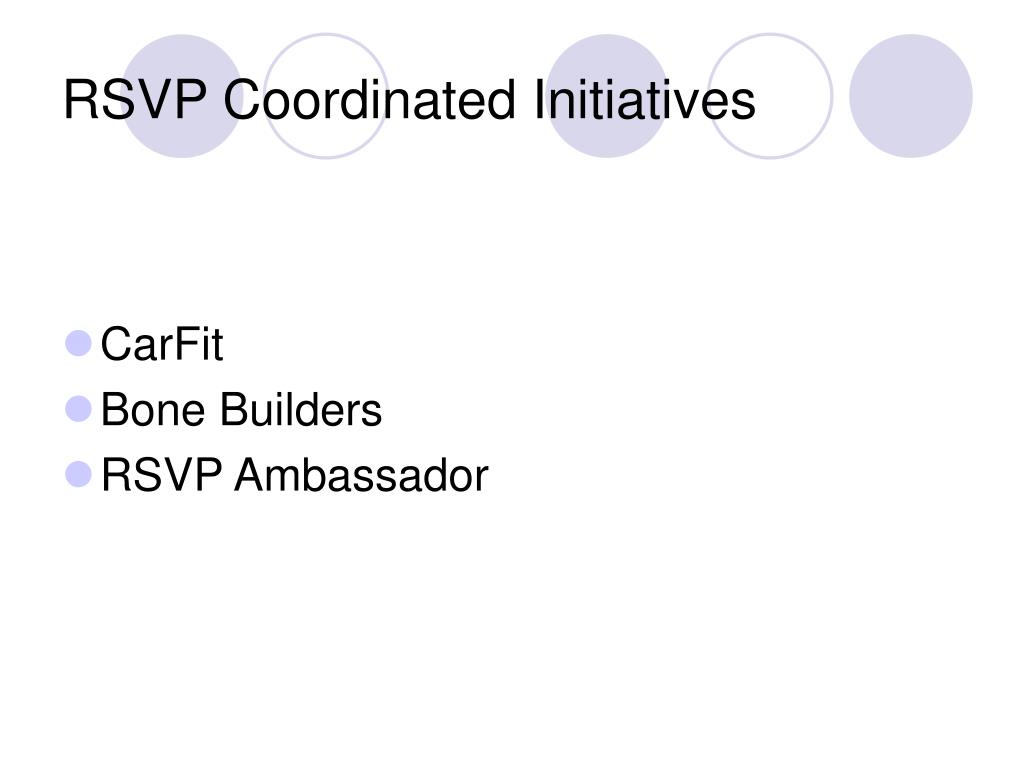Screen dimensions: 1024x768
Task: Click the blank area below the bullets
Action: (512, 627)
